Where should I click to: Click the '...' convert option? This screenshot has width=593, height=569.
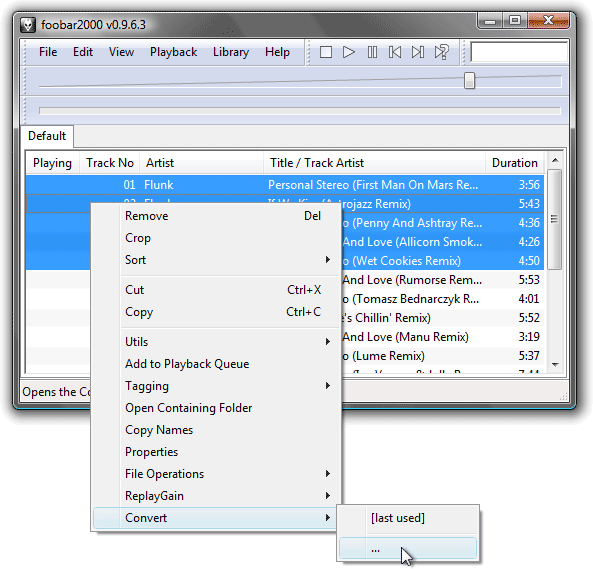click(408, 549)
